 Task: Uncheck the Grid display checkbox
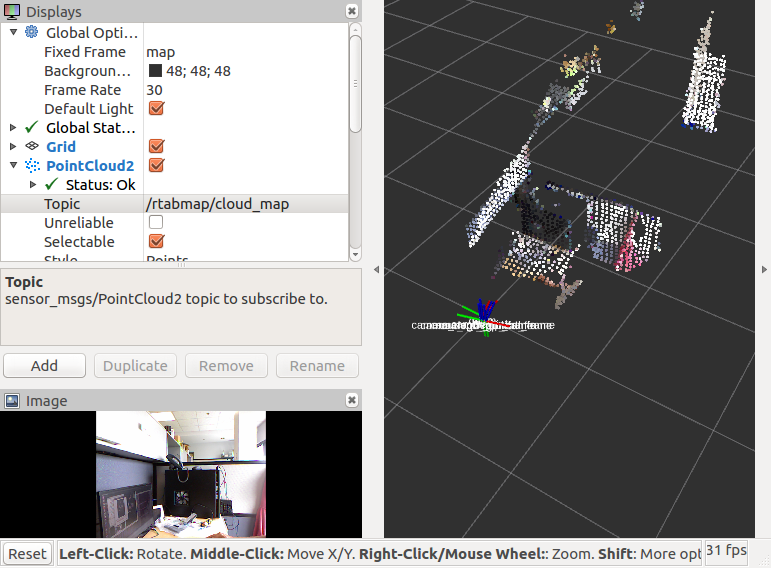(156, 146)
